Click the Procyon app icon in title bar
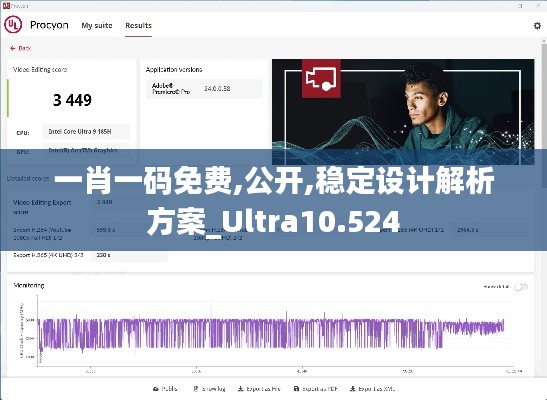 click(6, 6)
